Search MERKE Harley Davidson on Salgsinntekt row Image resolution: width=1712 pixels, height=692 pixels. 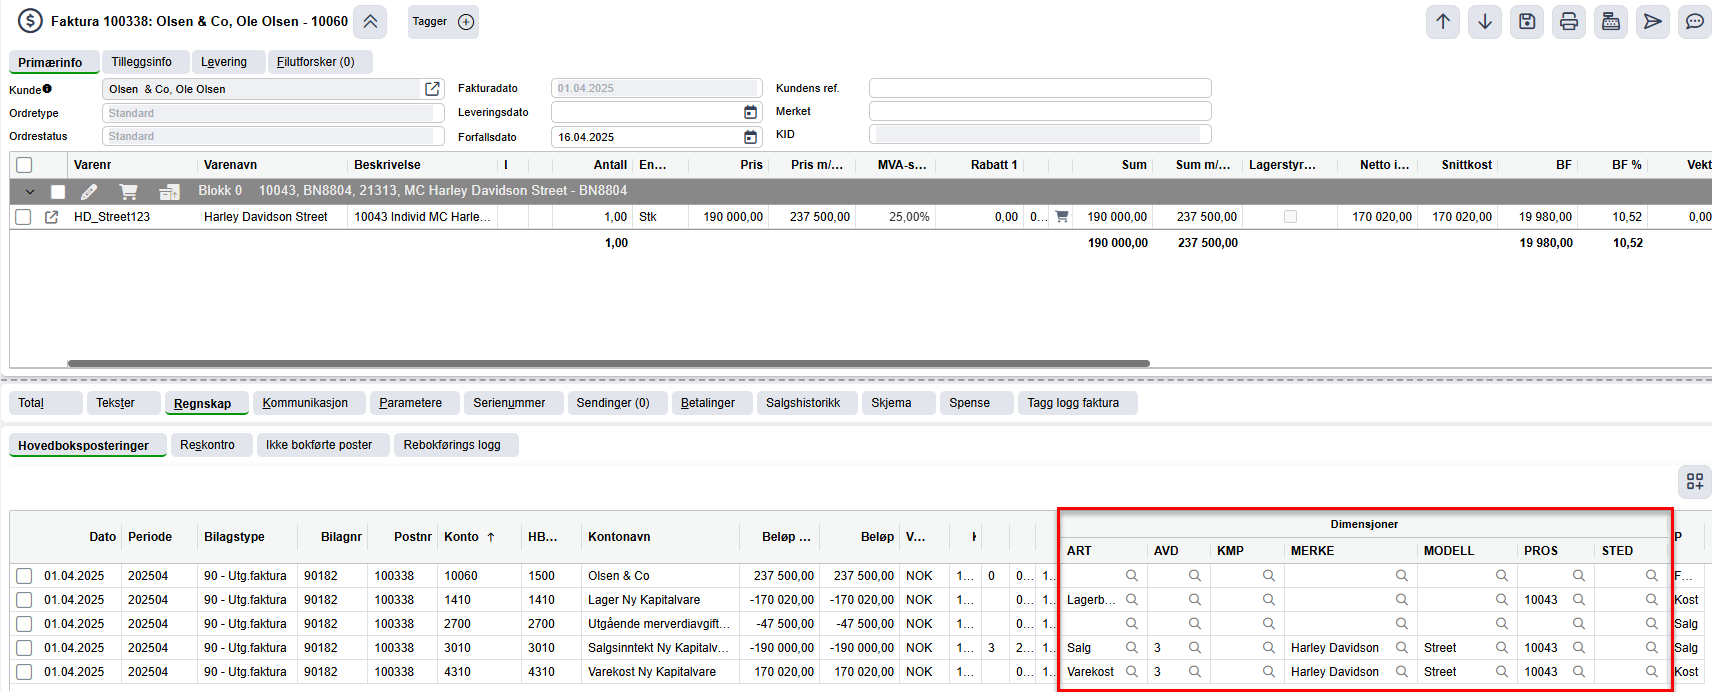click(x=1402, y=648)
